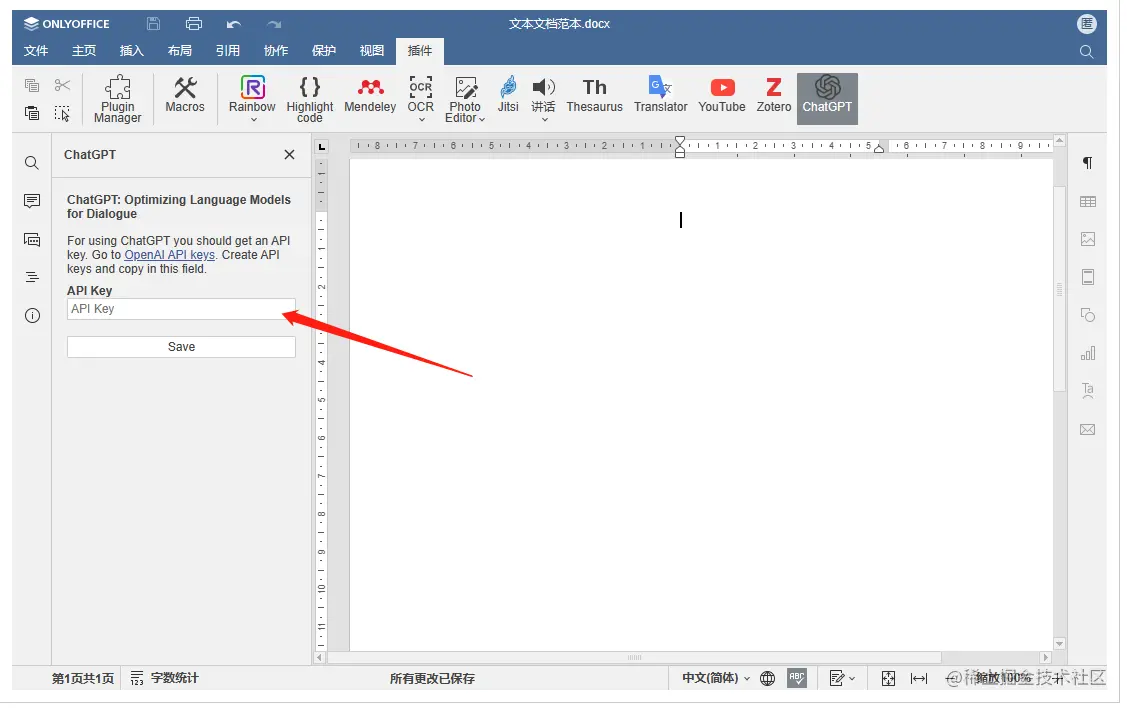
Task: Click the speech speaker plugin icon
Action: point(543,88)
